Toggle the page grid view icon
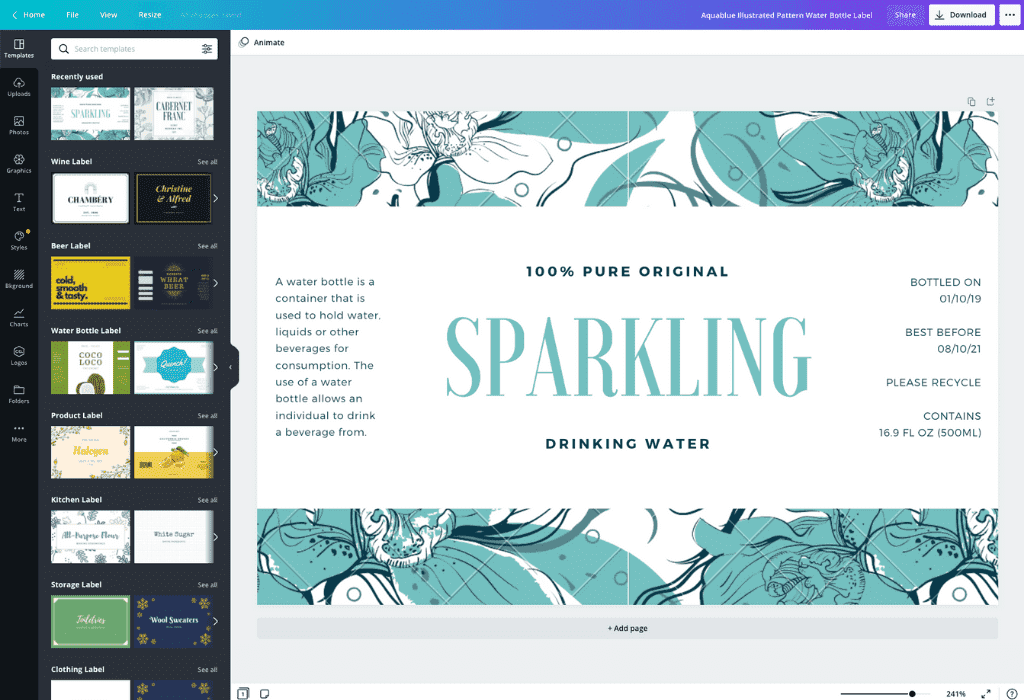The height and width of the screenshot is (700, 1024). [x=243, y=693]
